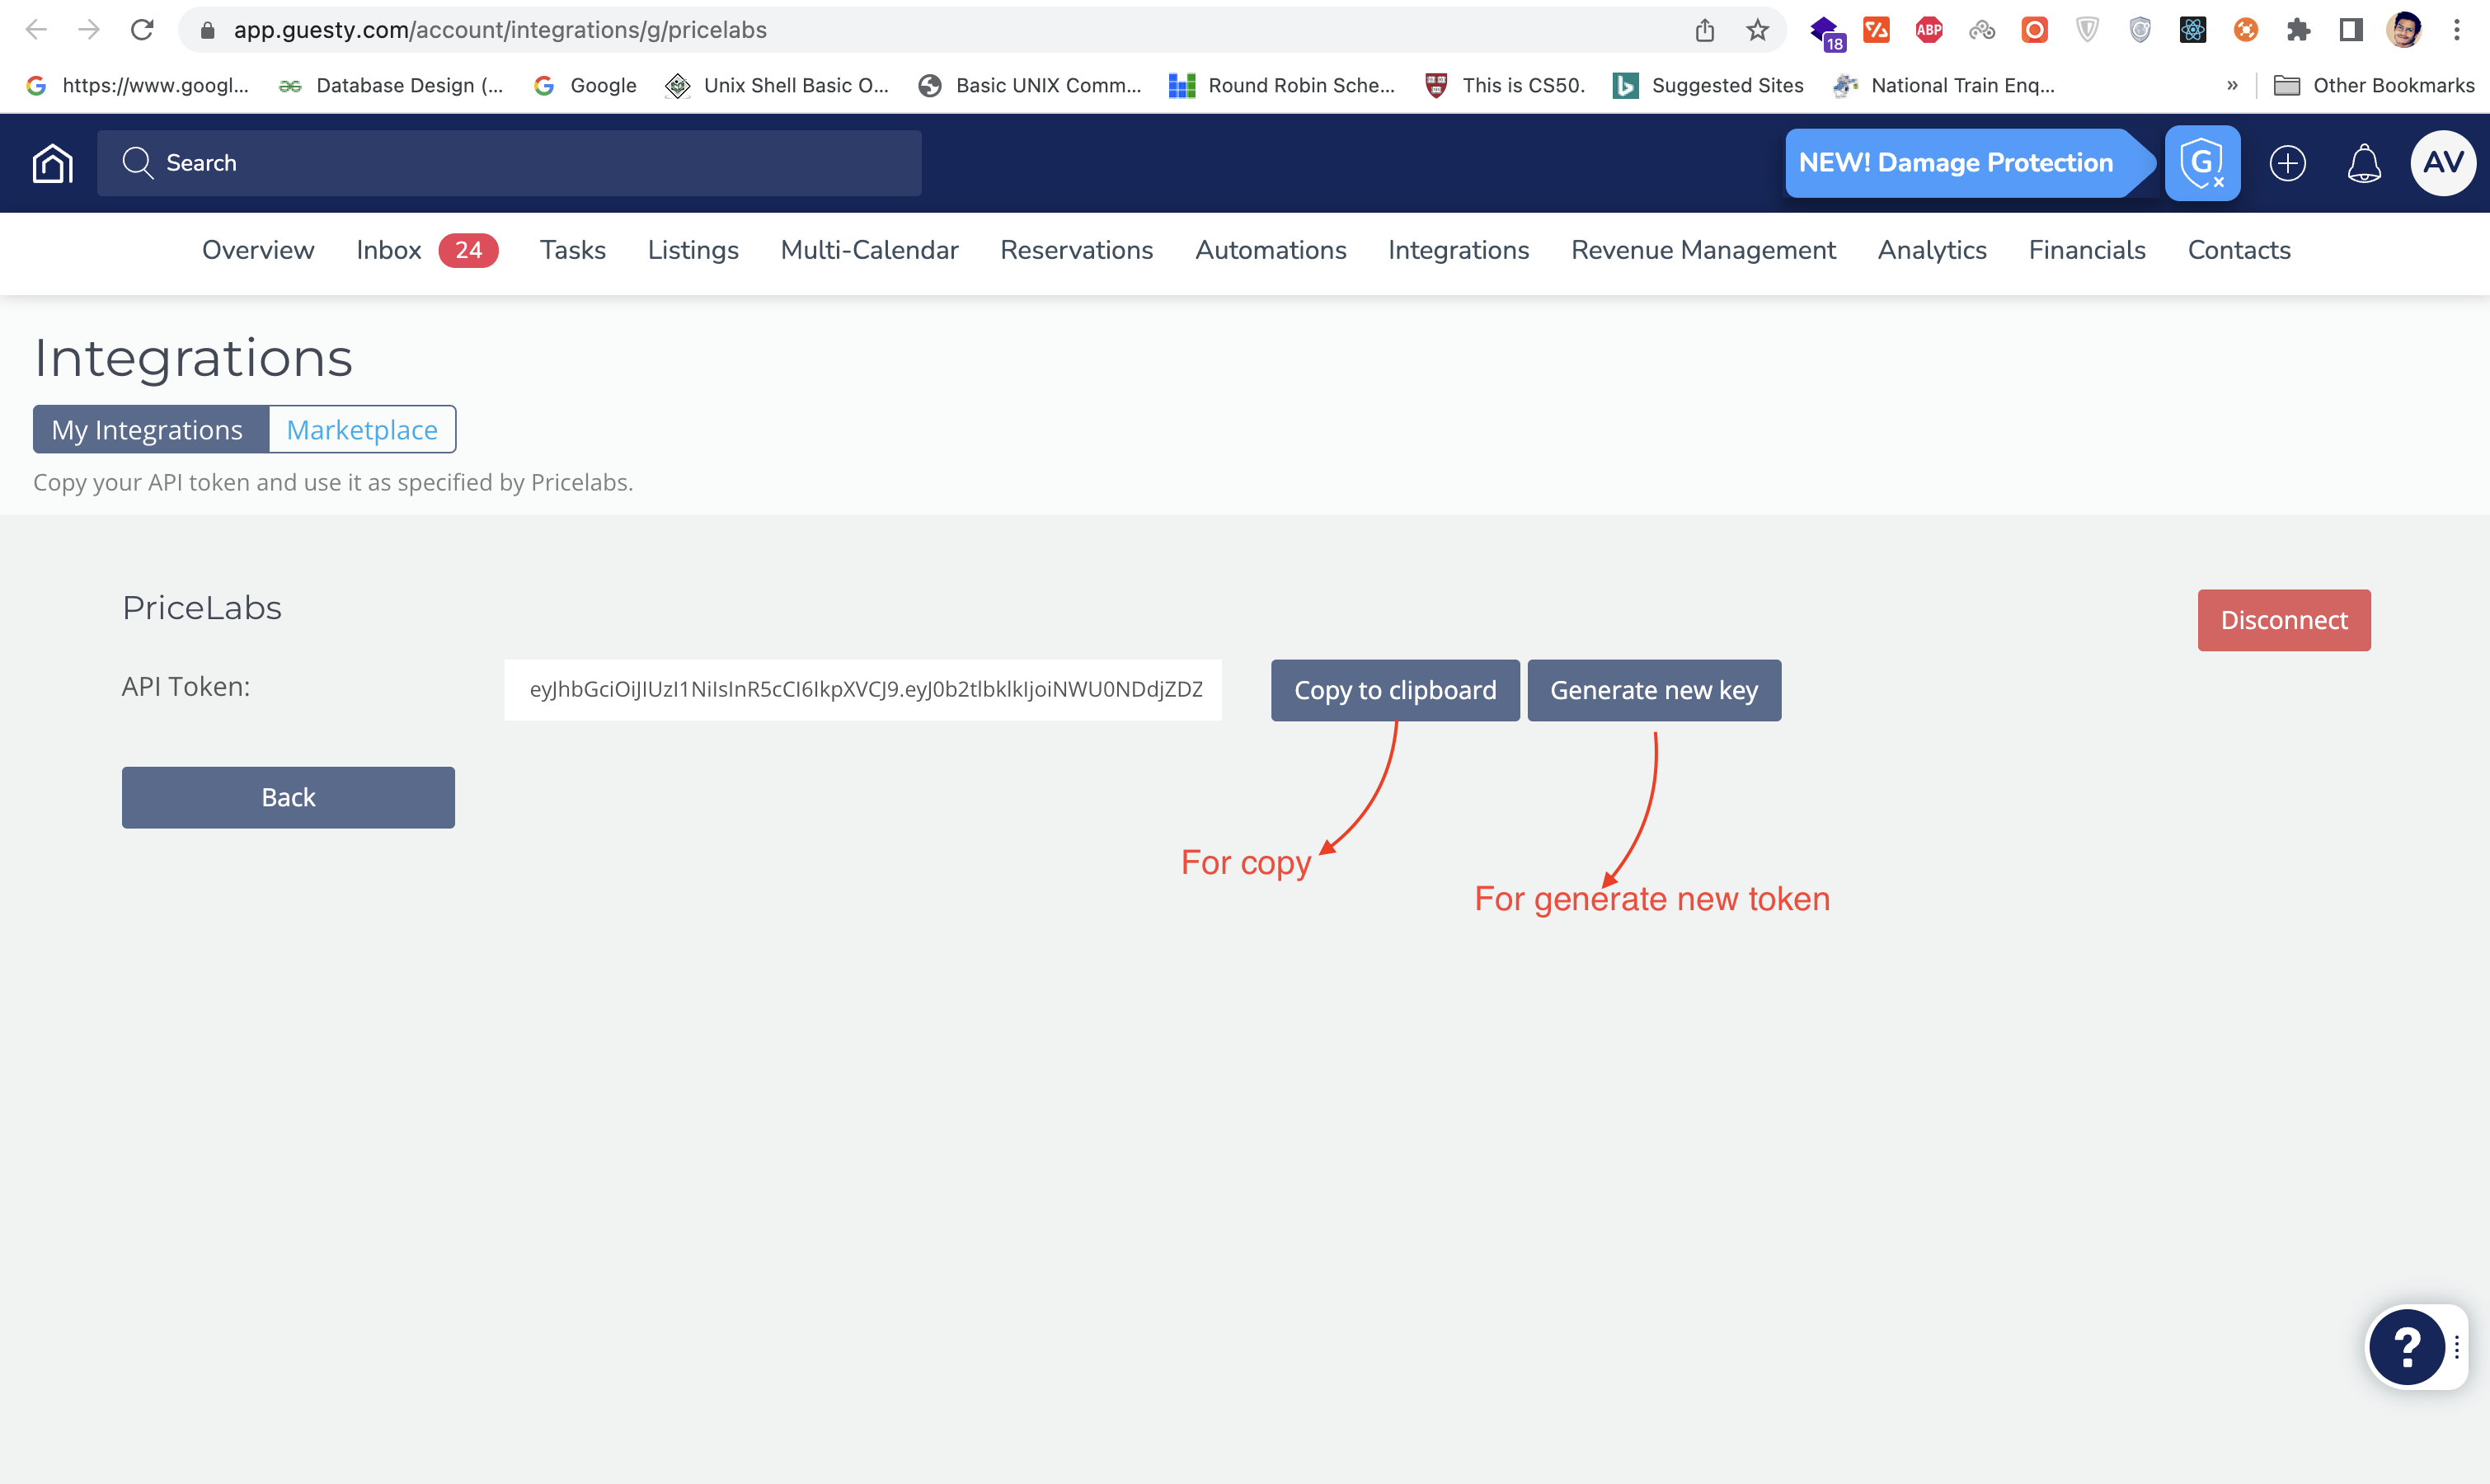Screen dimensions: 2490x1484
Task: Go forward in browser history
Action: 89,30
